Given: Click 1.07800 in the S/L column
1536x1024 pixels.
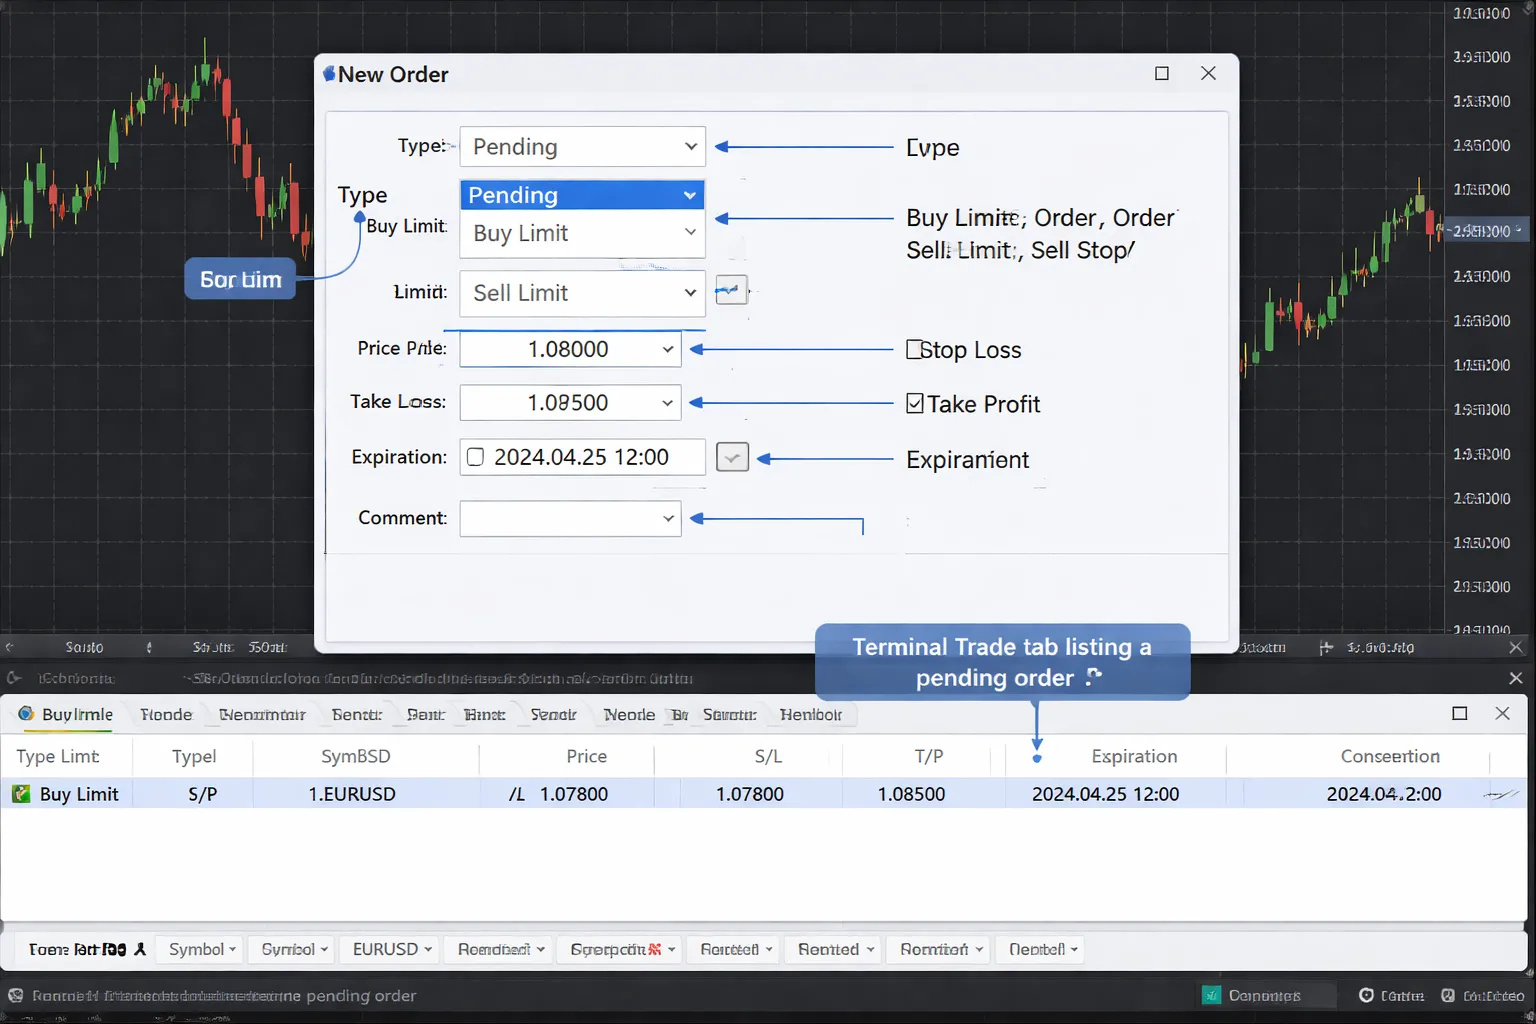Looking at the screenshot, I should pos(750,794).
